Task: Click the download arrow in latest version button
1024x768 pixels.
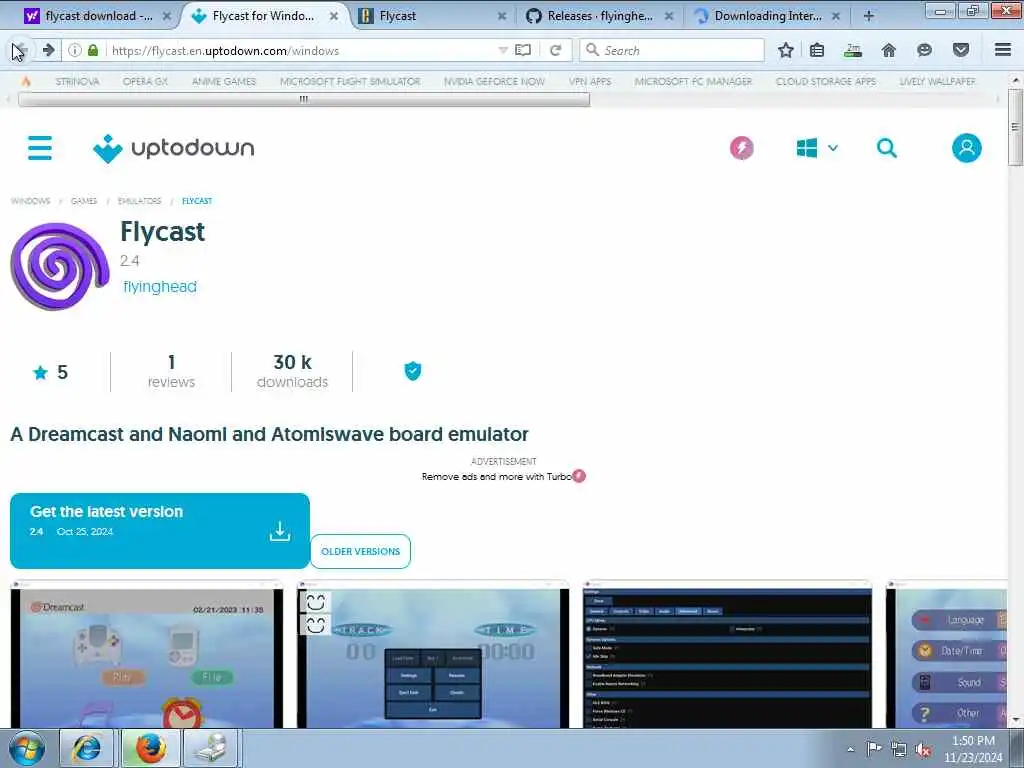Action: (280, 532)
